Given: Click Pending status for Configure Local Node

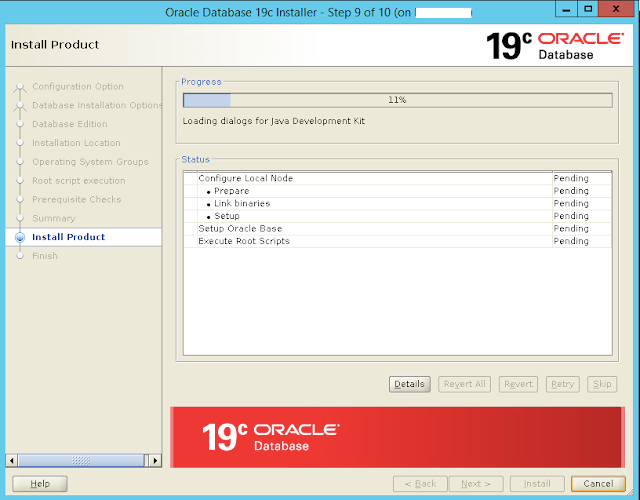Looking at the screenshot, I should coord(571,178).
